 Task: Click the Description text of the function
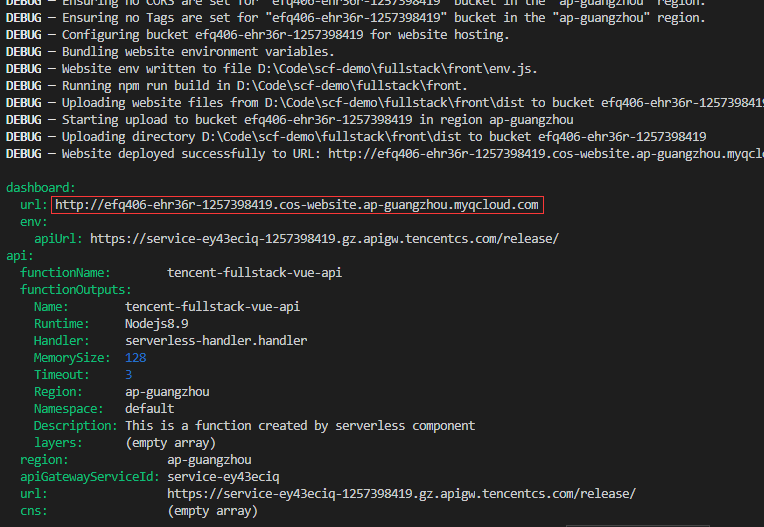(x=300, y=425)
